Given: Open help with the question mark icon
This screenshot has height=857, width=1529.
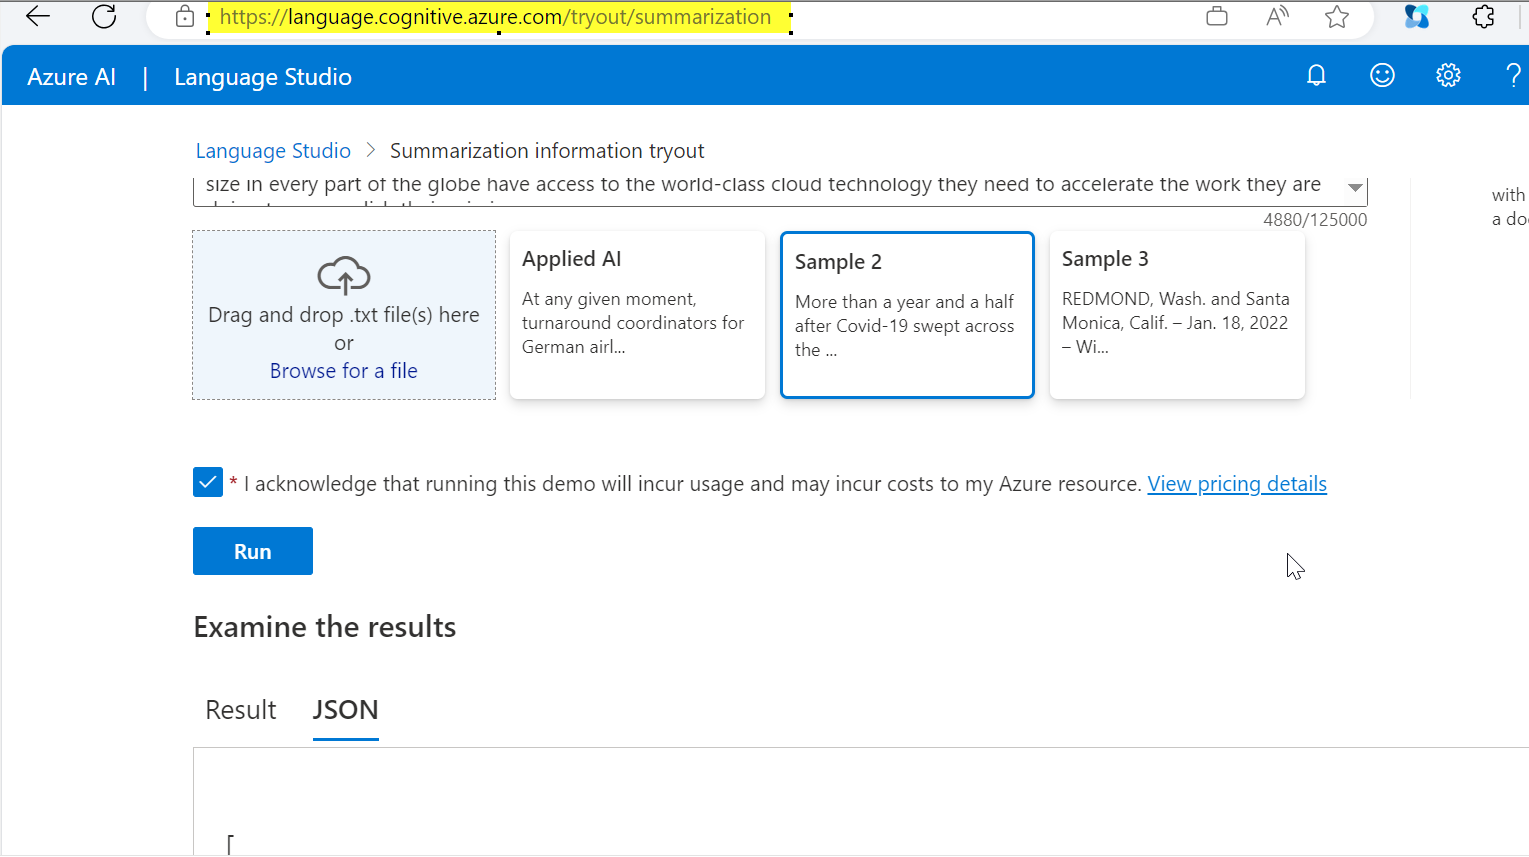Looking at the screenshot, I should pos(1513,75).
